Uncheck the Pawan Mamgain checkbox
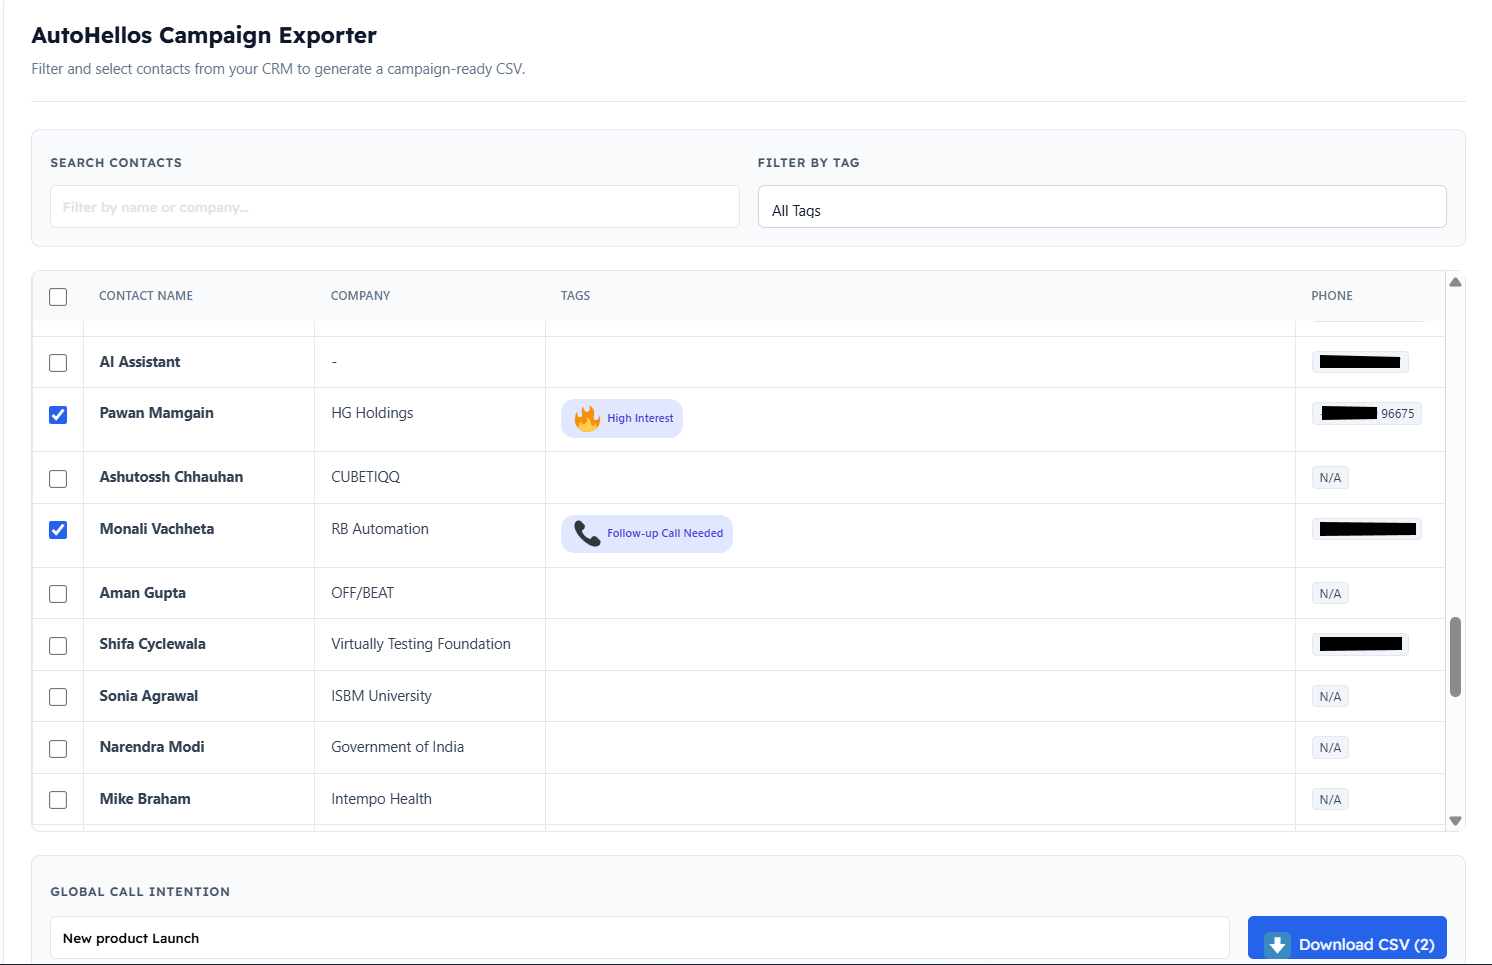 (58, 415)
